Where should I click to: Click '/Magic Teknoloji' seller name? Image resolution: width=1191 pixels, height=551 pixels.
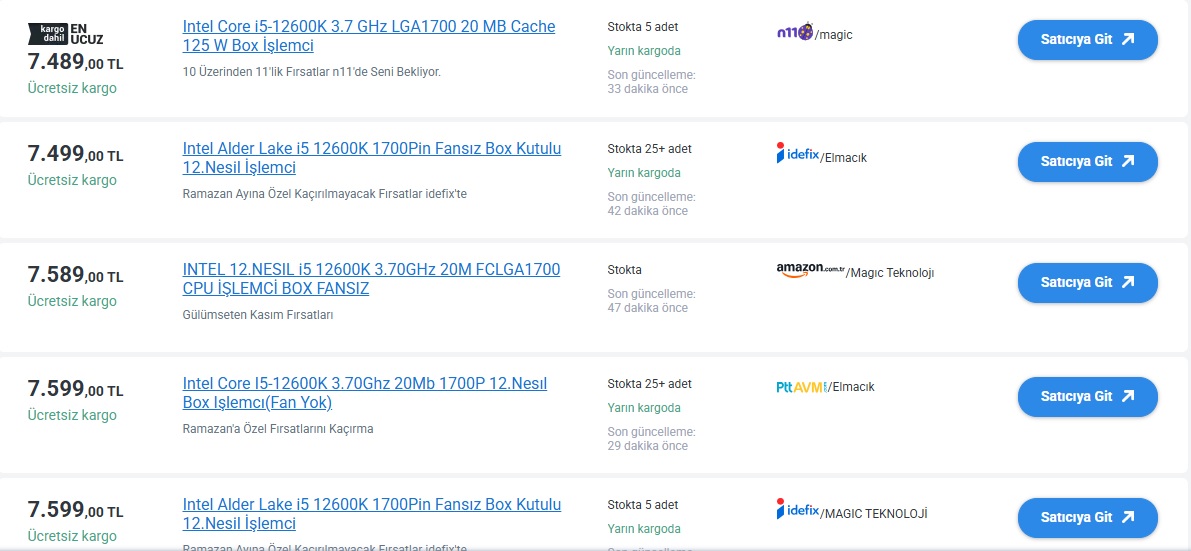[890, 273]
